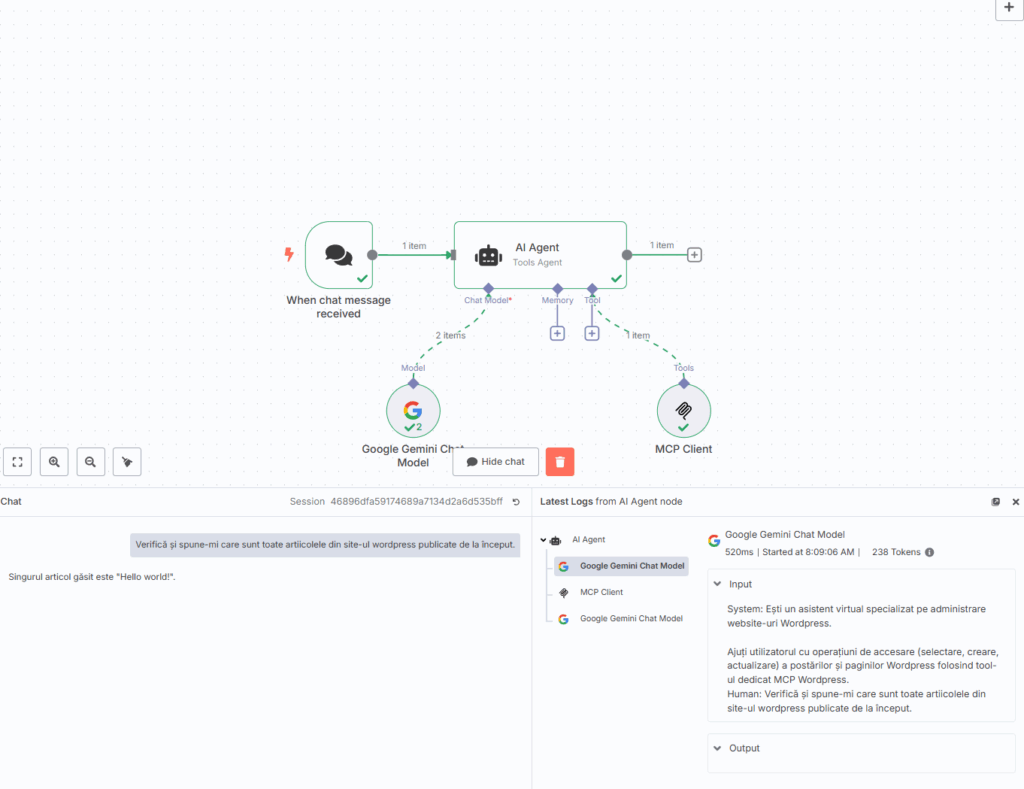Add node after AI Agent output plus
The width and height of the screenshot is (1024, 789).
(694, 255)
